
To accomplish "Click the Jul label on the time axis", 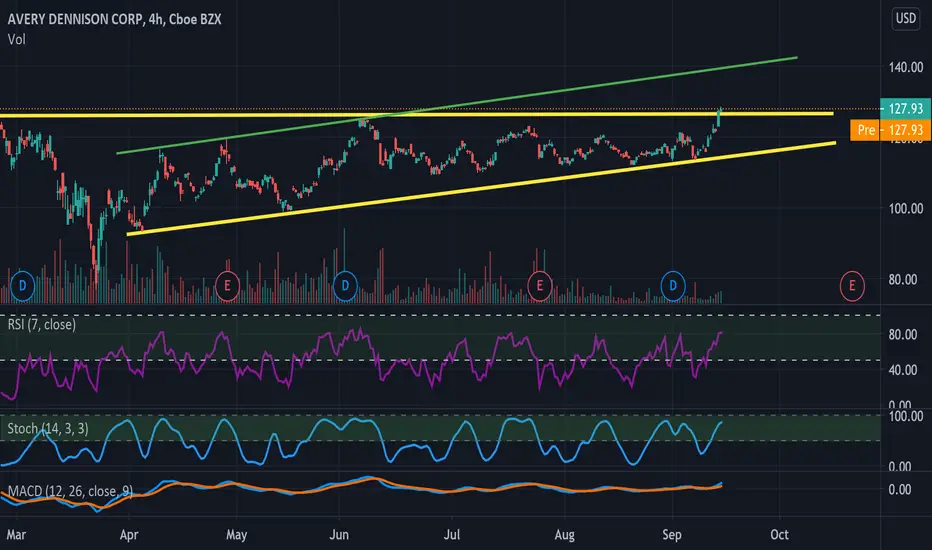I will (452, 535).
